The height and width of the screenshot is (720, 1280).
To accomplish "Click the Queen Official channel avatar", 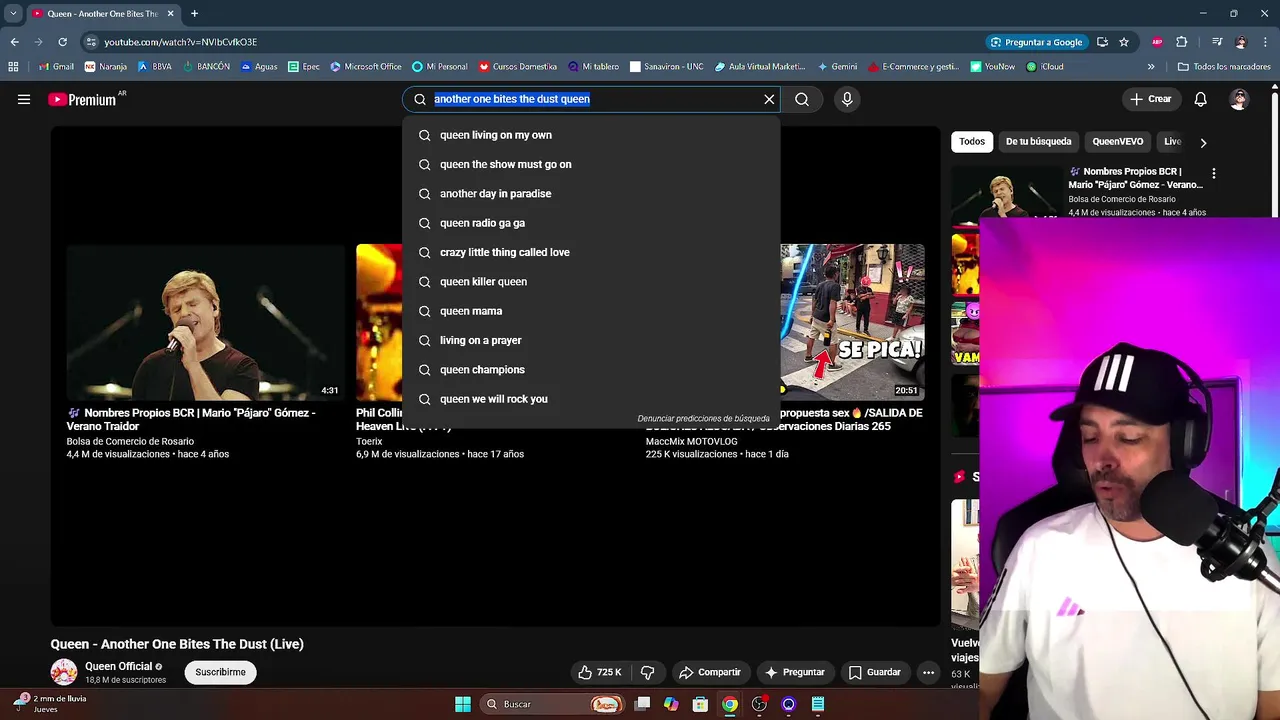I will click(x=64, y=672).
